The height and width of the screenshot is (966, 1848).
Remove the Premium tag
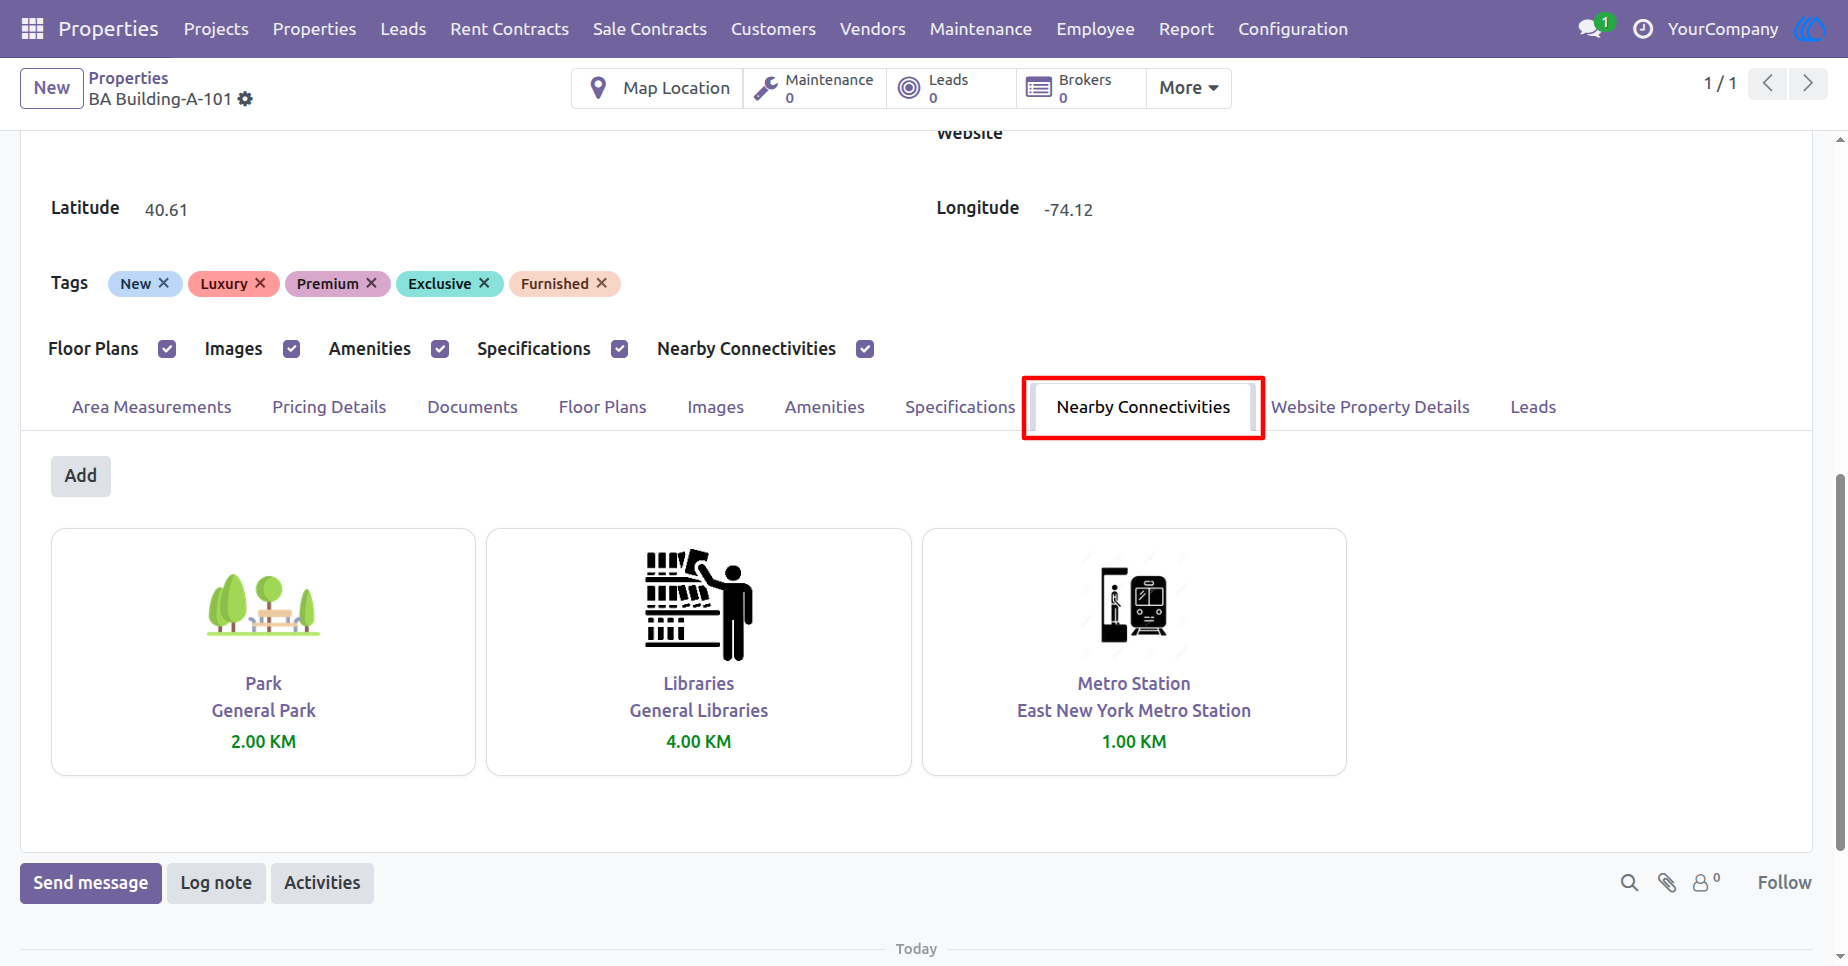click(x=371, y=283)
